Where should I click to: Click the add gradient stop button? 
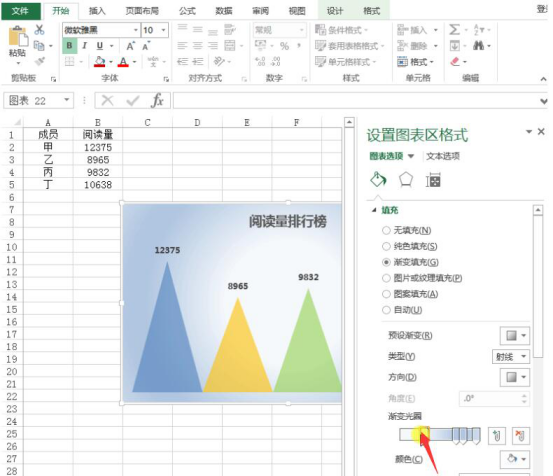tap(497, 435)
